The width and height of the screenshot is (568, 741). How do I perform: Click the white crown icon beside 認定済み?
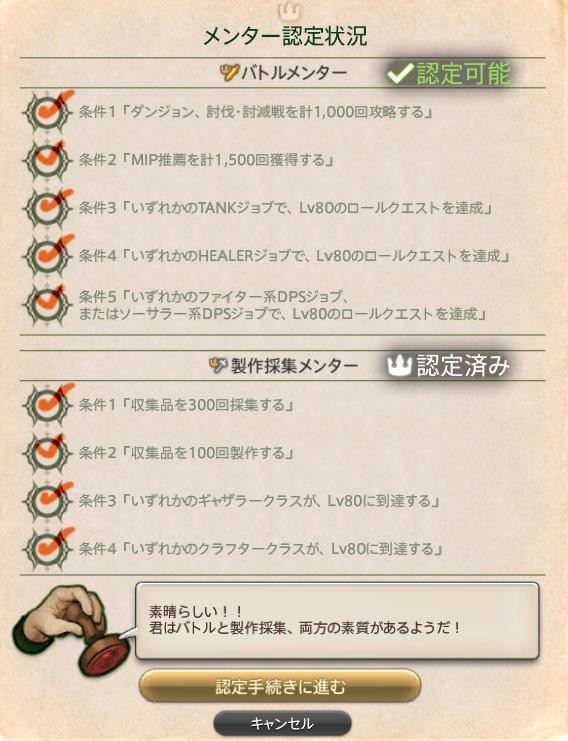click(400, 366)
